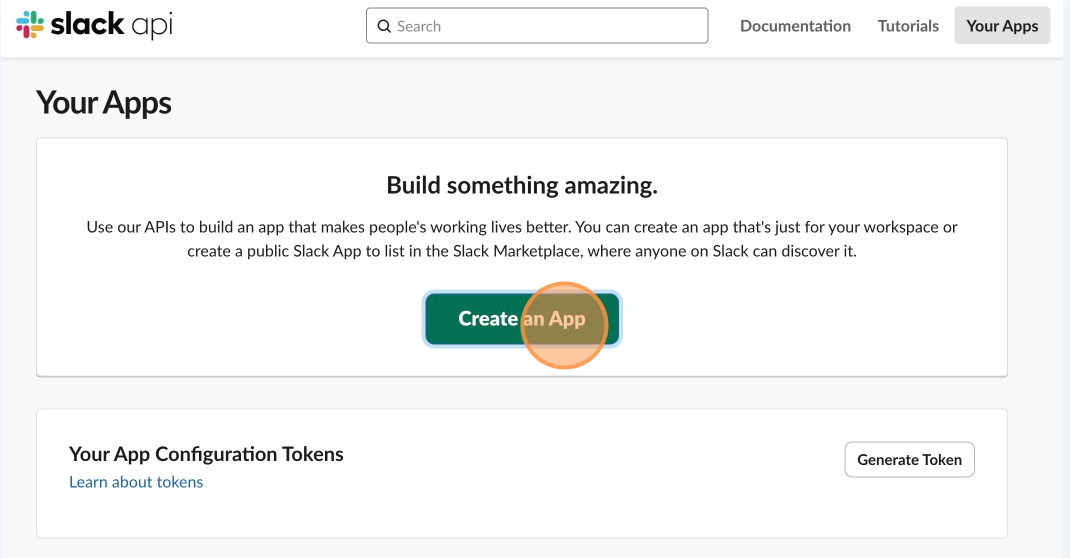This screenshot has height=558, width=1070.
Task: Click the empty area below Build something card button
Action: click(522, 360)
